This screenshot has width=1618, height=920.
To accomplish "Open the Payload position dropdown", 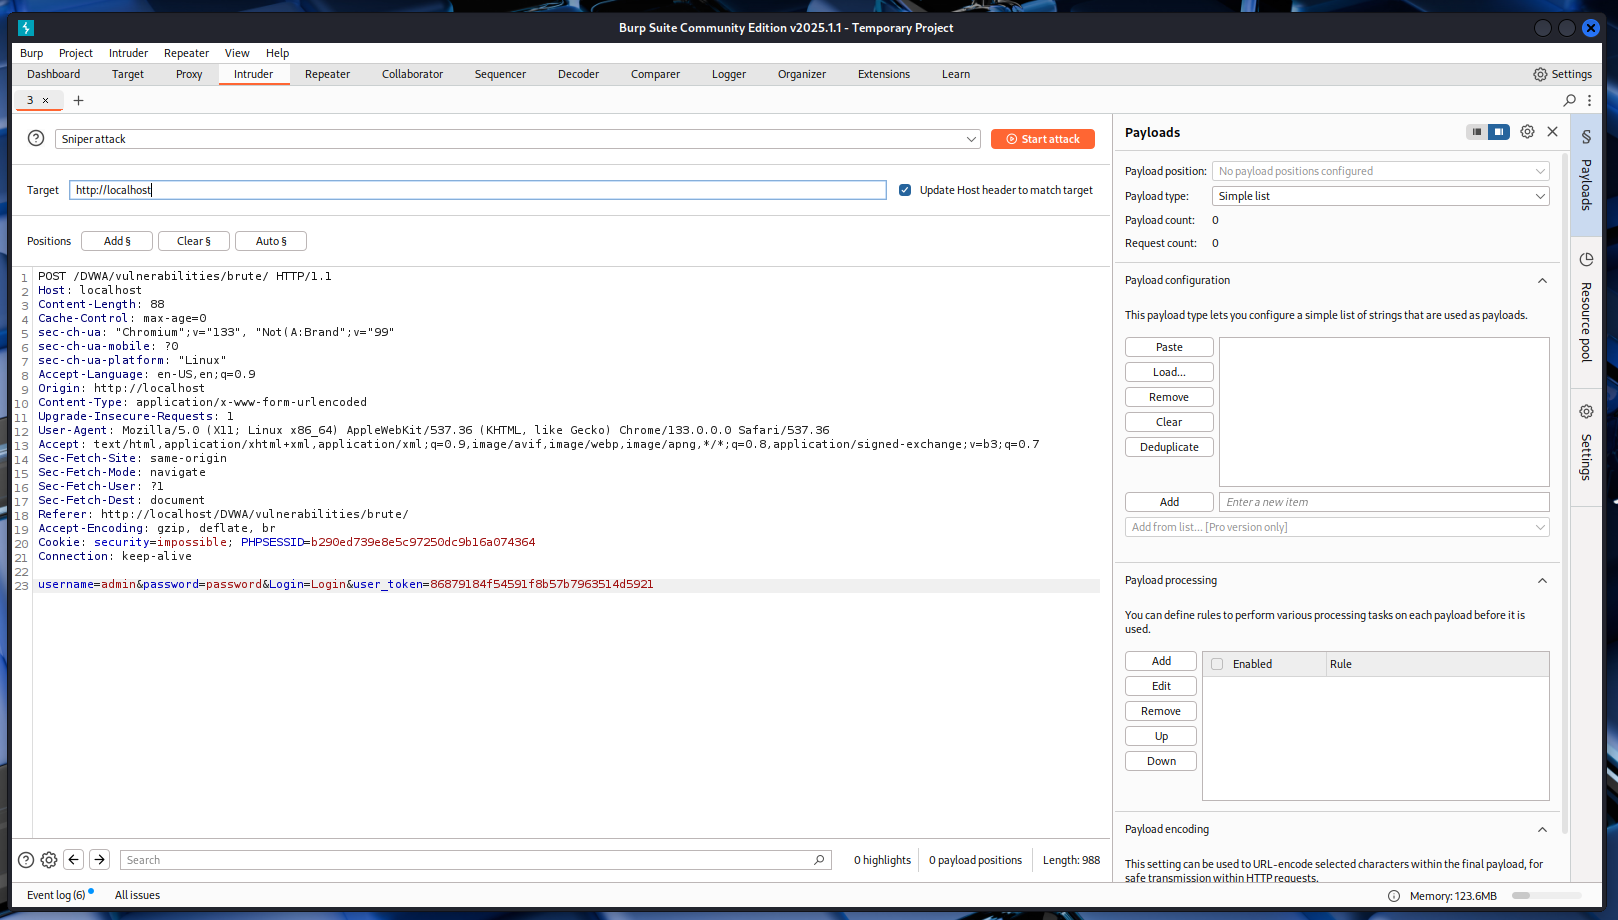I will pyautogui.click(x=1380, y=171).
